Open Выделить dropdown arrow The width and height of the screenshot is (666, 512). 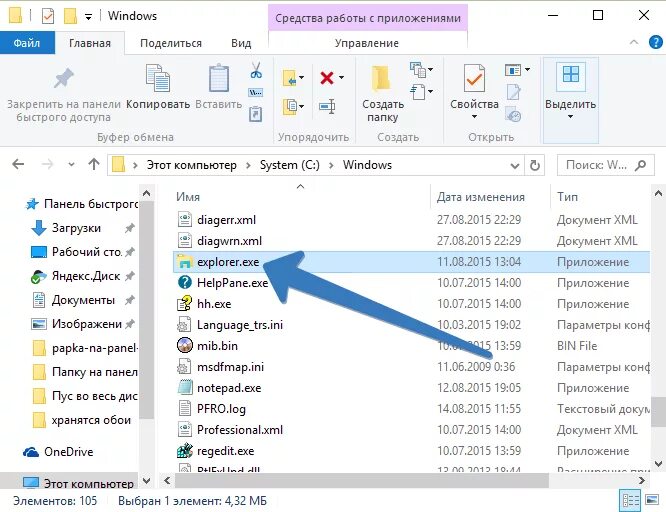[x=570, y=116]
